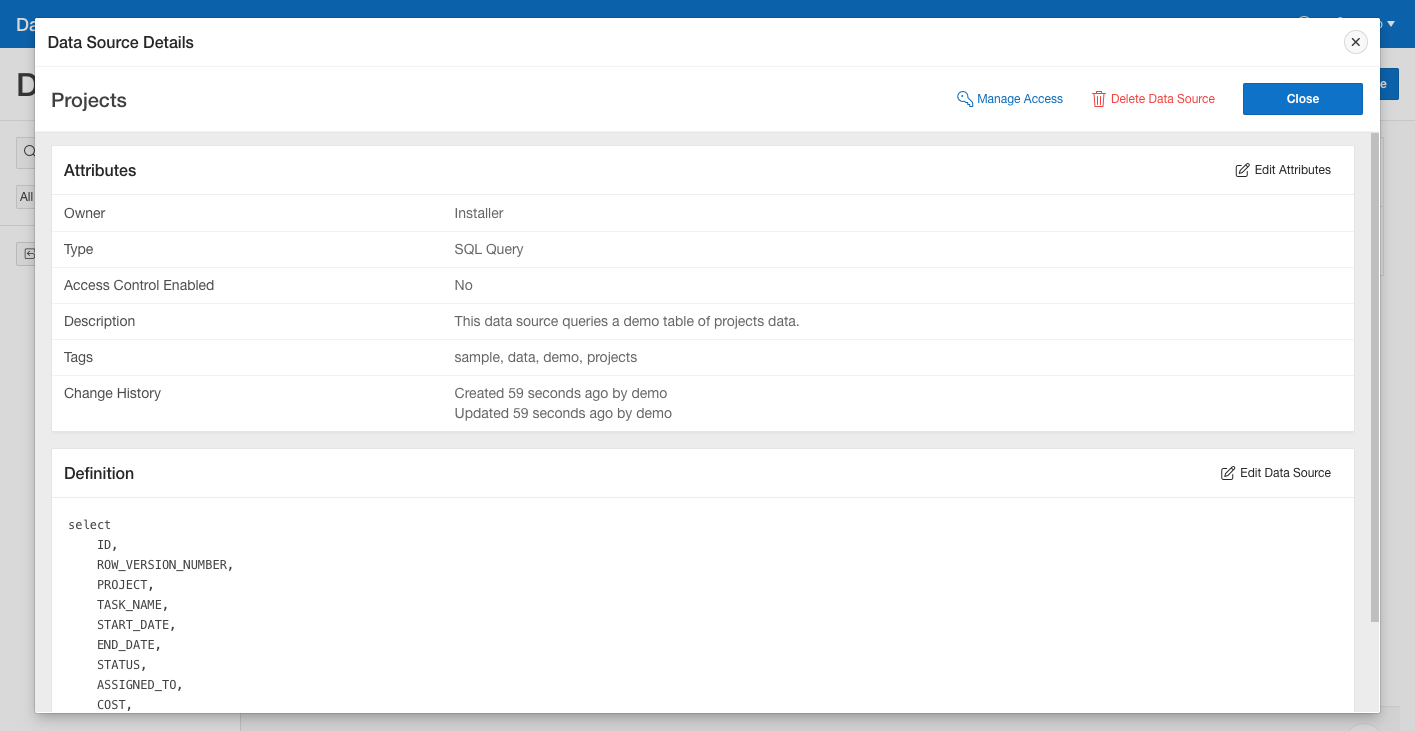This screenshot has width=1415, height=731.
Task: Click the SQL select statement code block
Action: click(150, 614)
